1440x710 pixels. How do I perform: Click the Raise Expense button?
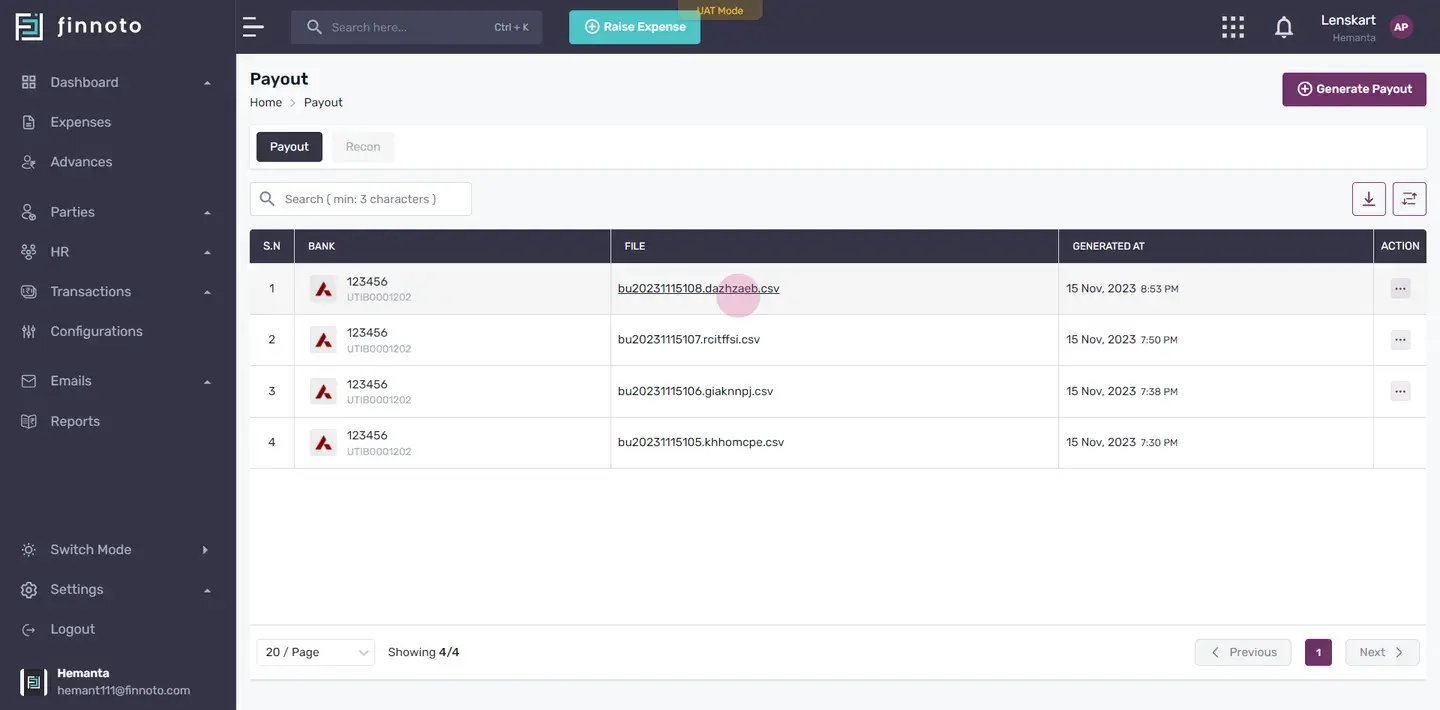point(635,27)
